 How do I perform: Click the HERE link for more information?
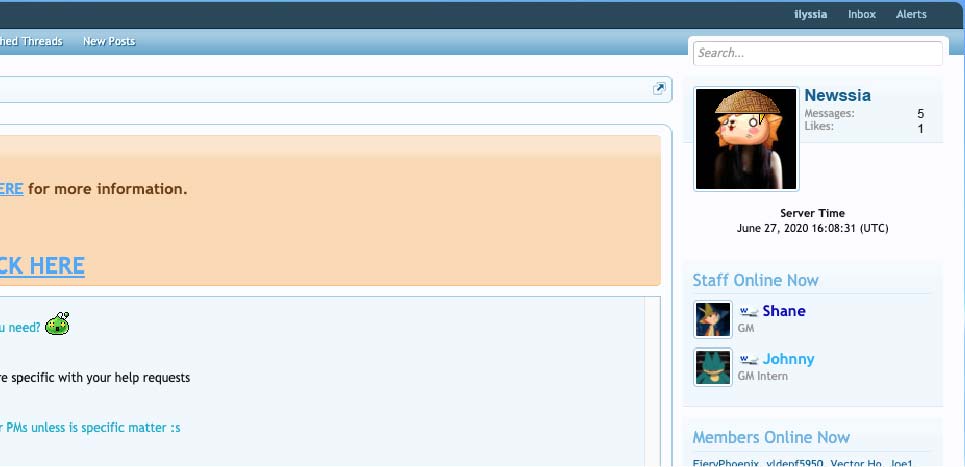11,188
